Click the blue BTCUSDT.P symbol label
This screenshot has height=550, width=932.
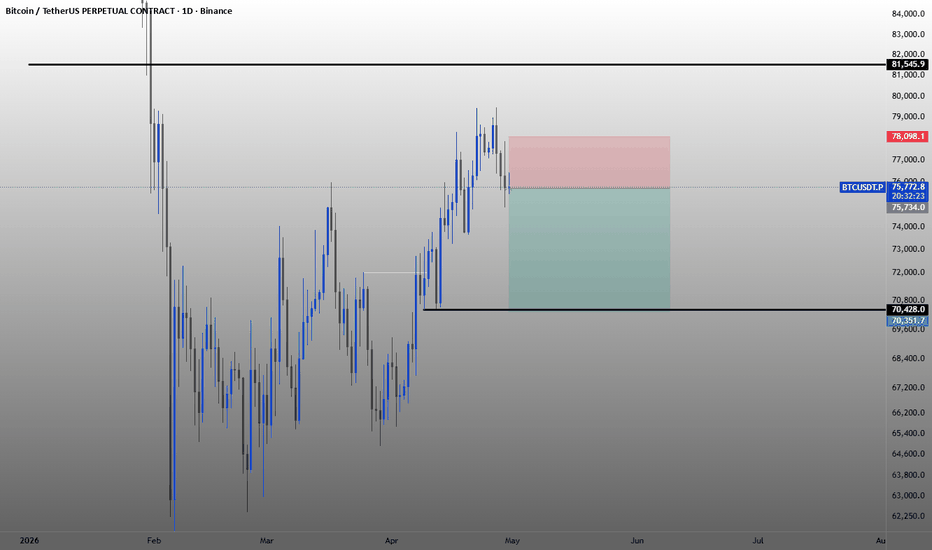pyautogui.click(x=862, y=187)
